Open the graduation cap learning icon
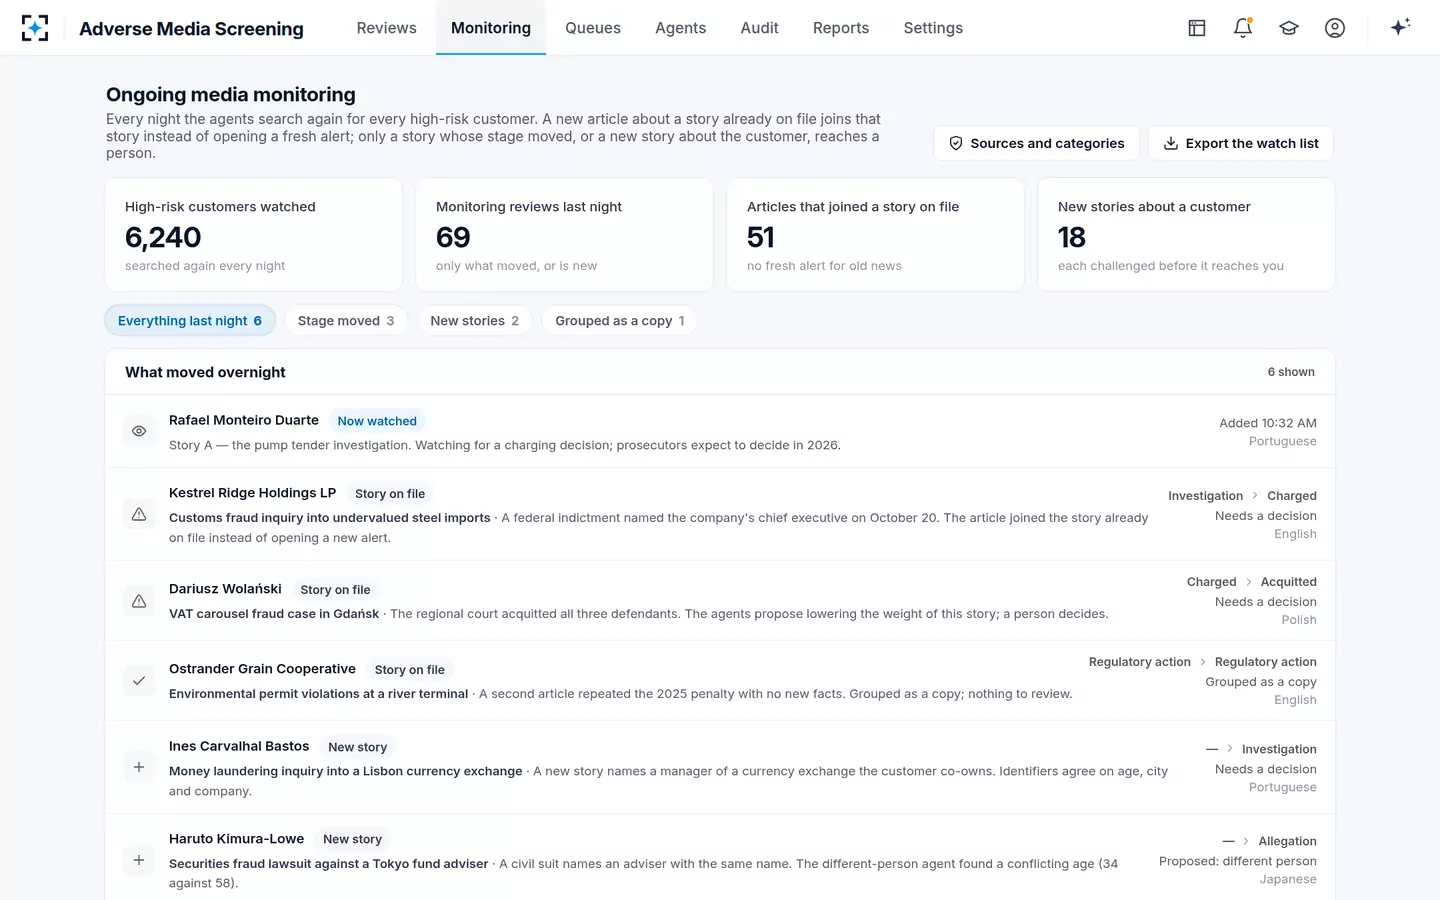 tap(1289, 28)
